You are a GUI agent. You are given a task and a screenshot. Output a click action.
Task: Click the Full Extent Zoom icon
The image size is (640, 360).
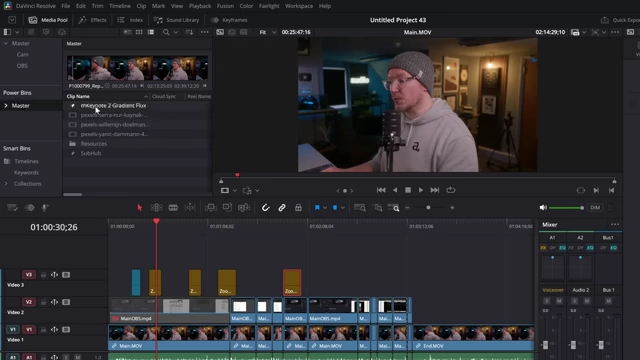pos(360,208)
